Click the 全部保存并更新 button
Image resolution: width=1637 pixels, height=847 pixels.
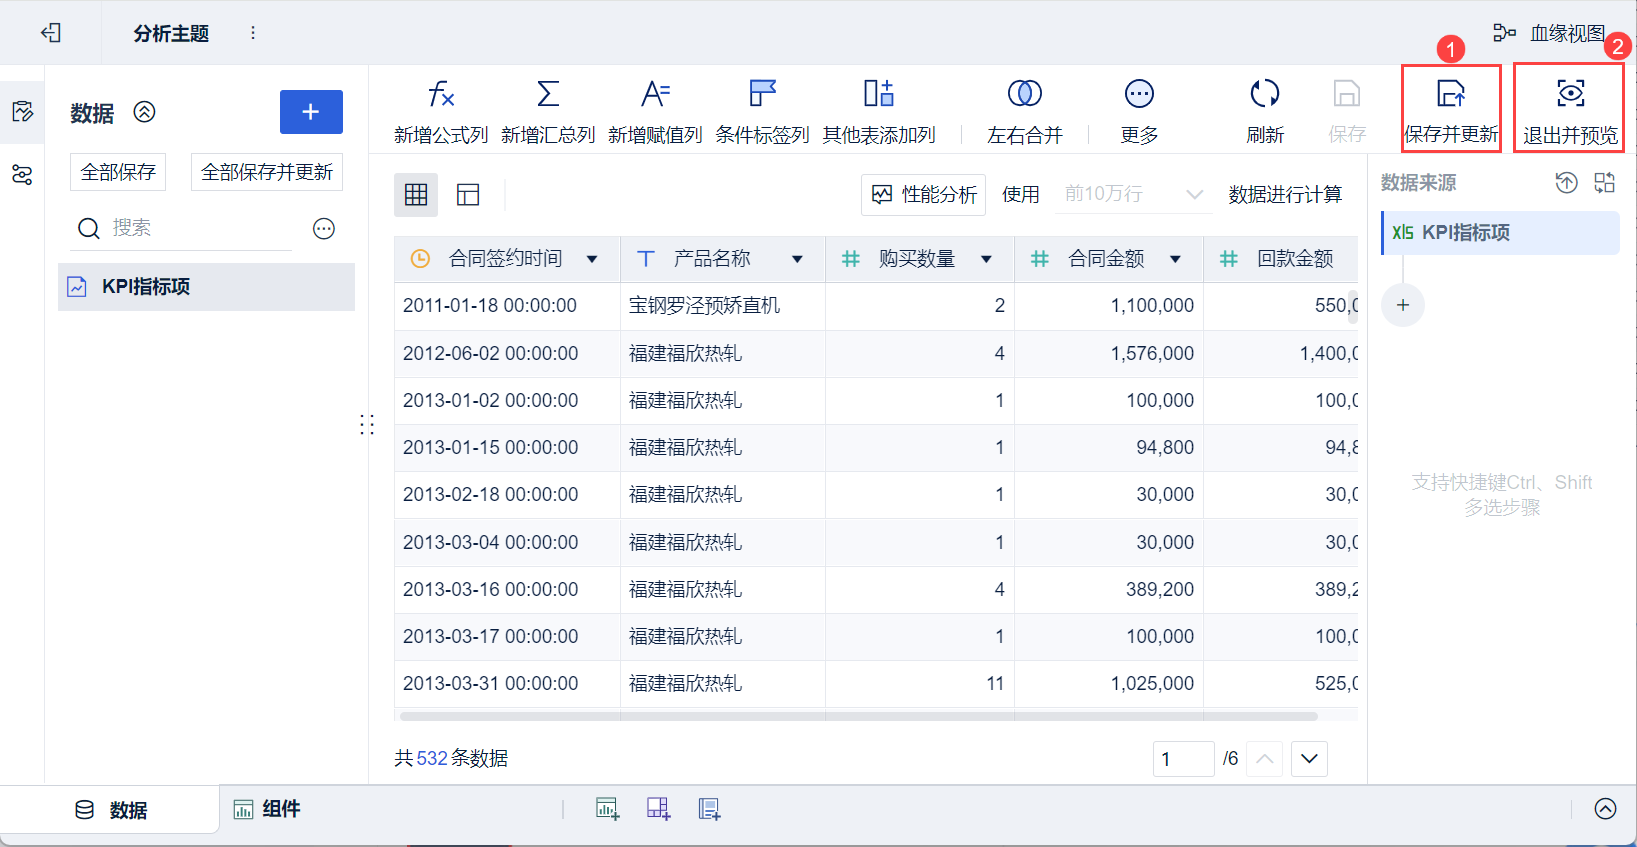(267, 172)
